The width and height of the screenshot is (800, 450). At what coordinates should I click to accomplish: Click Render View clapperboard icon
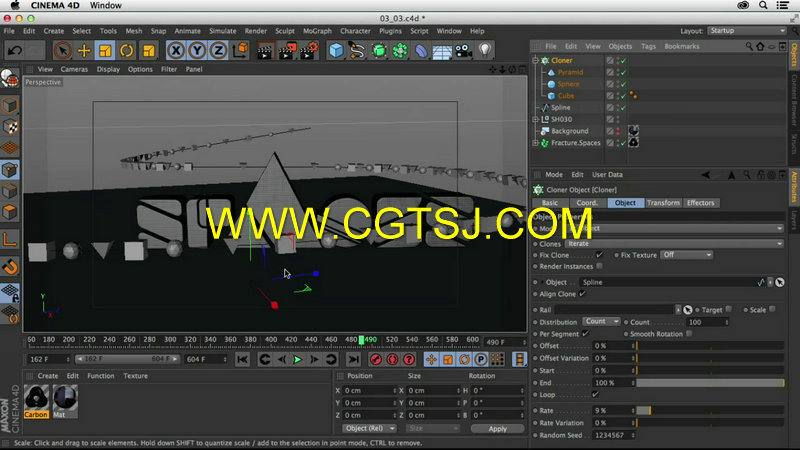tap(265, 51)
